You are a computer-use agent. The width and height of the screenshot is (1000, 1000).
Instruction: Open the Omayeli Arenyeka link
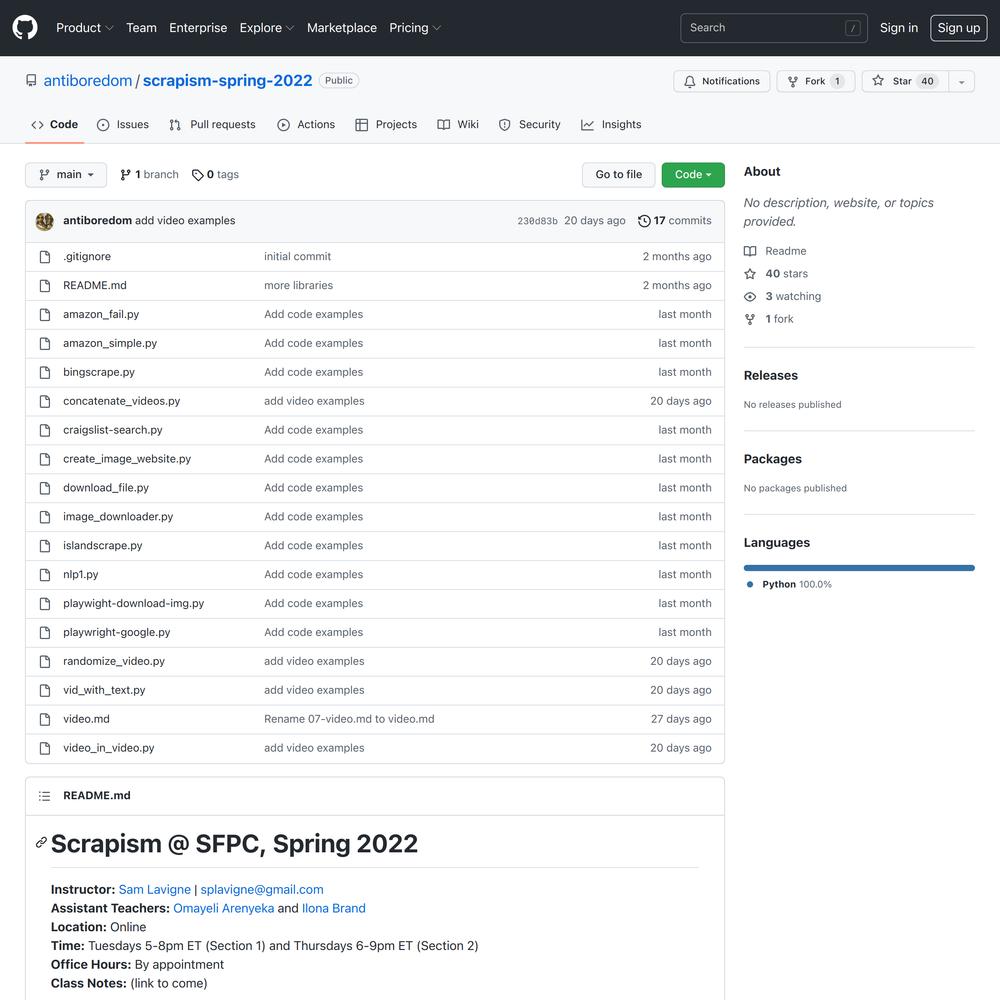(224, 908)
